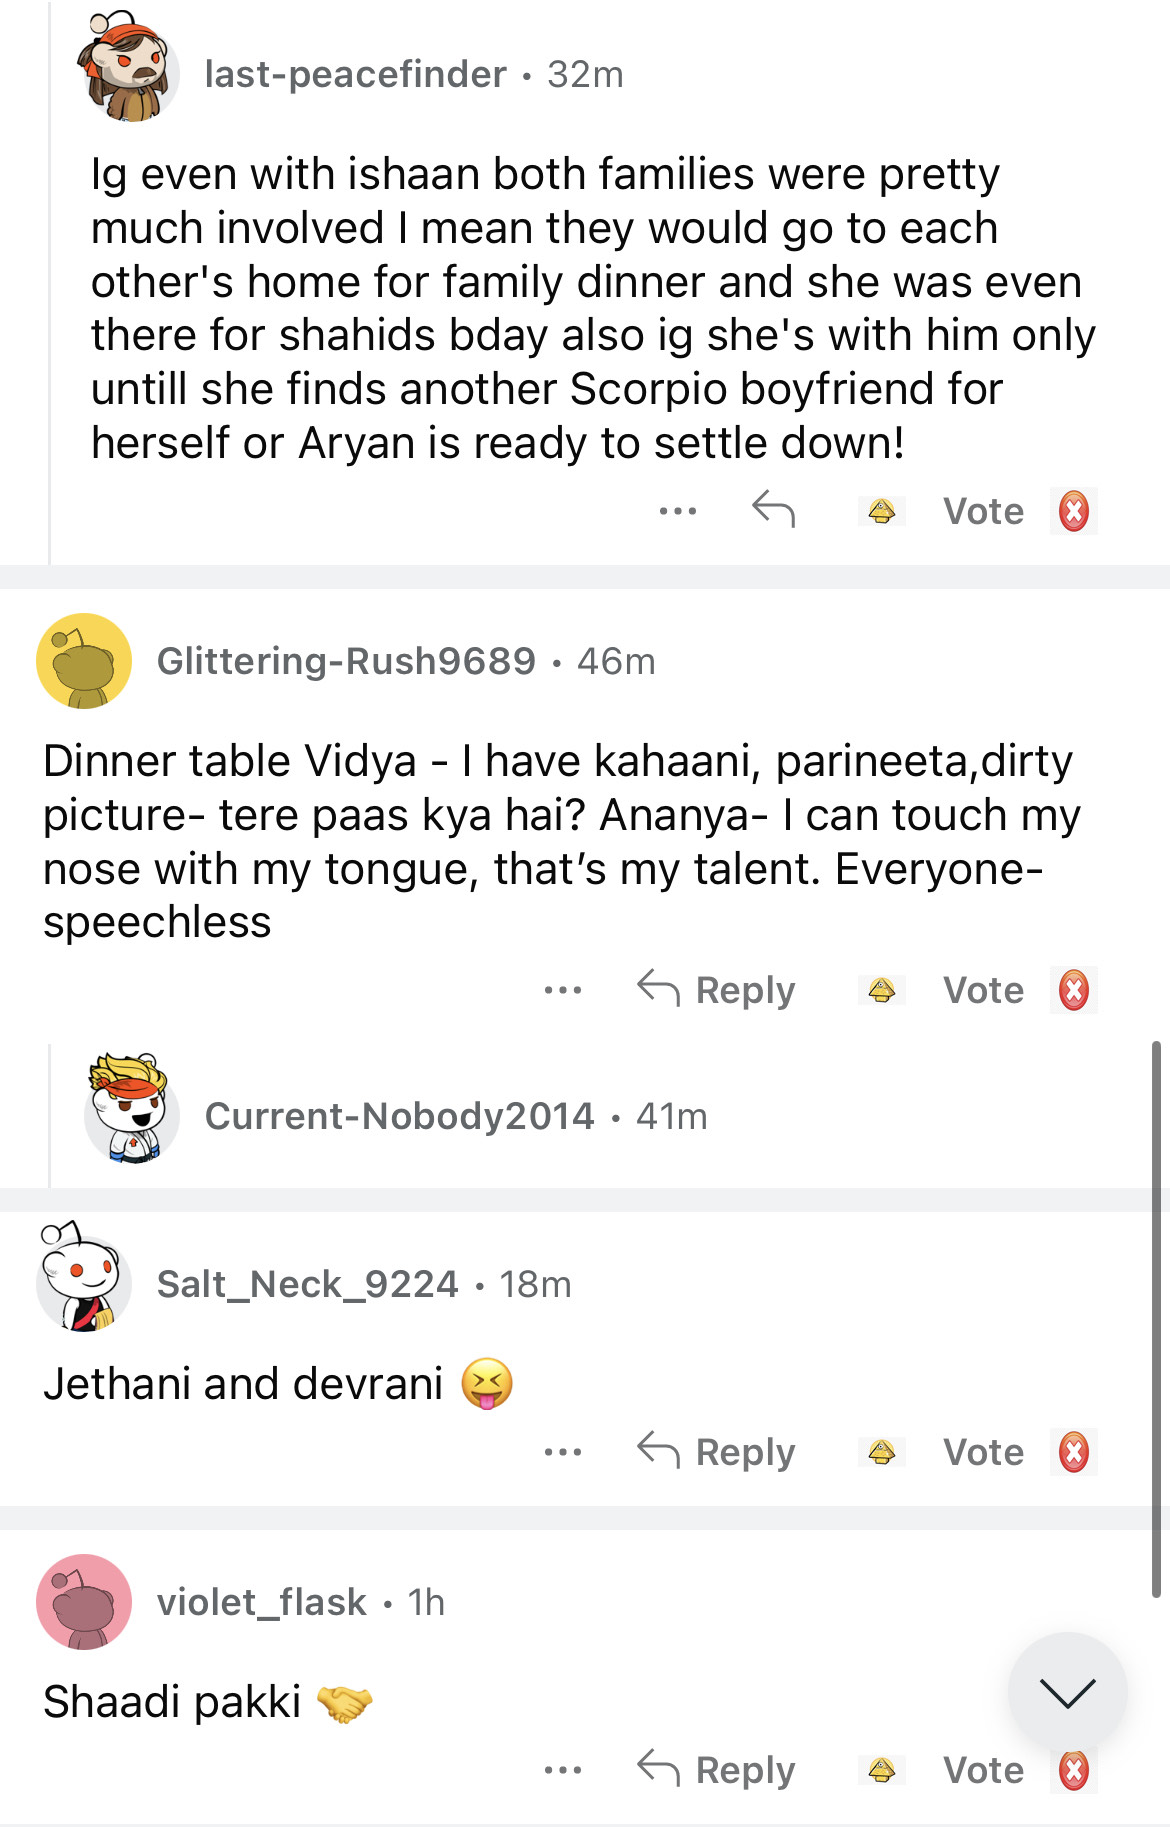Upvote last-peacefinder's comment

881,512
